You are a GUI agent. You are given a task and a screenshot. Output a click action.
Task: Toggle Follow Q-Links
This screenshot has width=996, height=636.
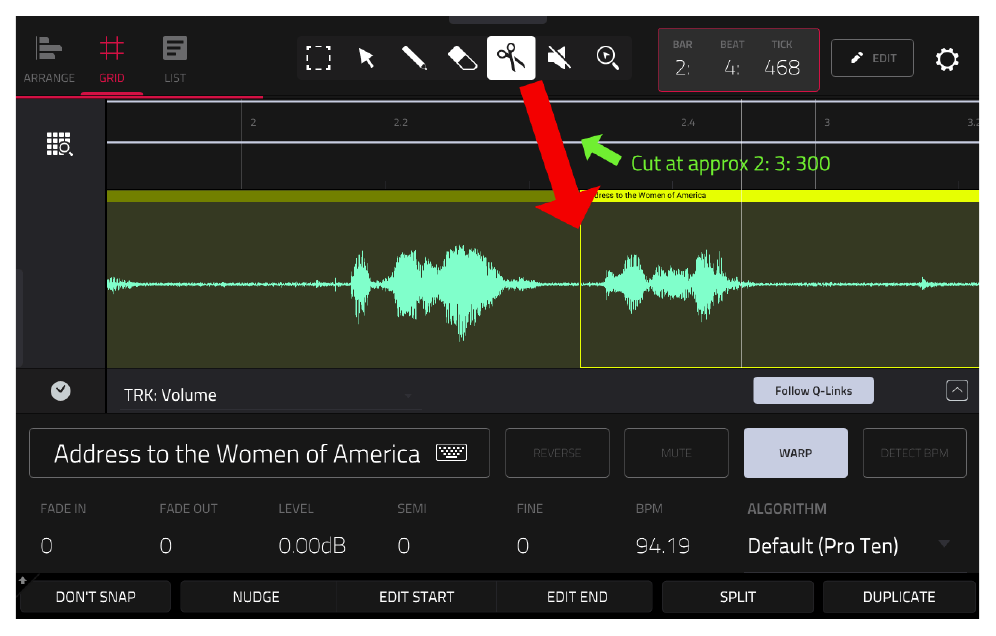click(x=813, y=391)
